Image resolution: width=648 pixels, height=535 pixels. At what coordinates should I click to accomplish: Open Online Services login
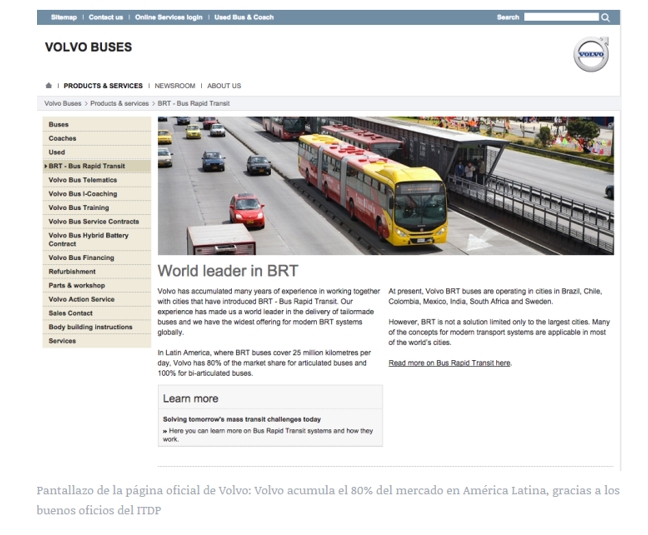(168, 17)
